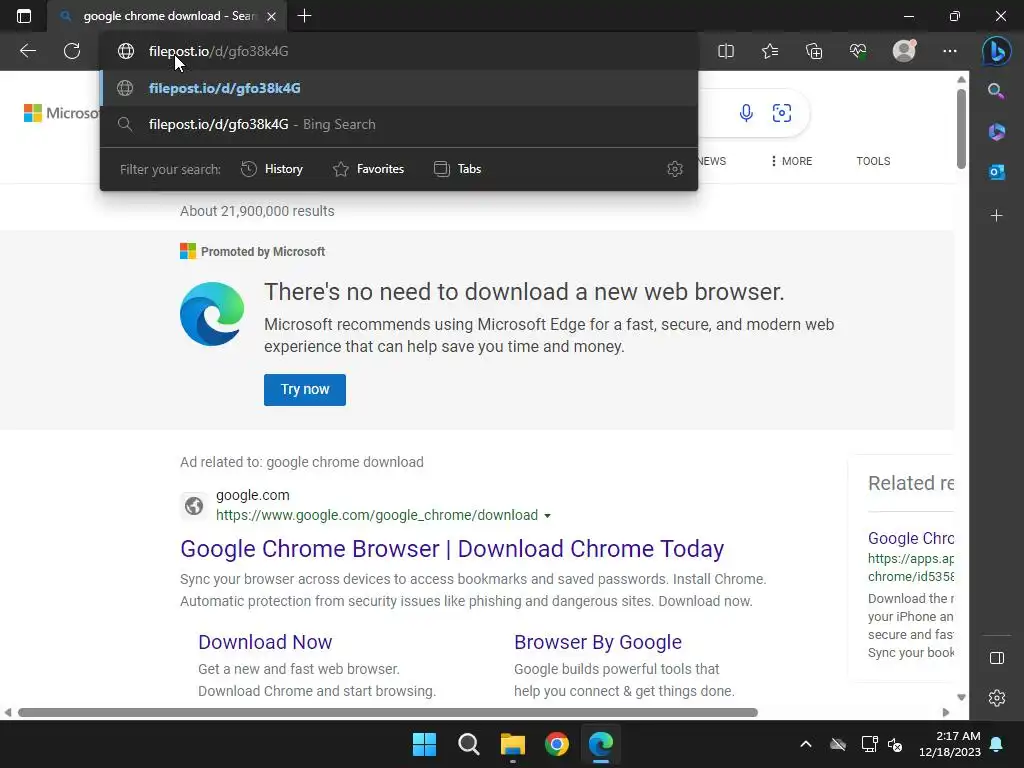Image resolution: width=1024 pixels, height=768 pixels.
Task: Select the filepost.io Bing Search suggestion
Action: point(399,124)
